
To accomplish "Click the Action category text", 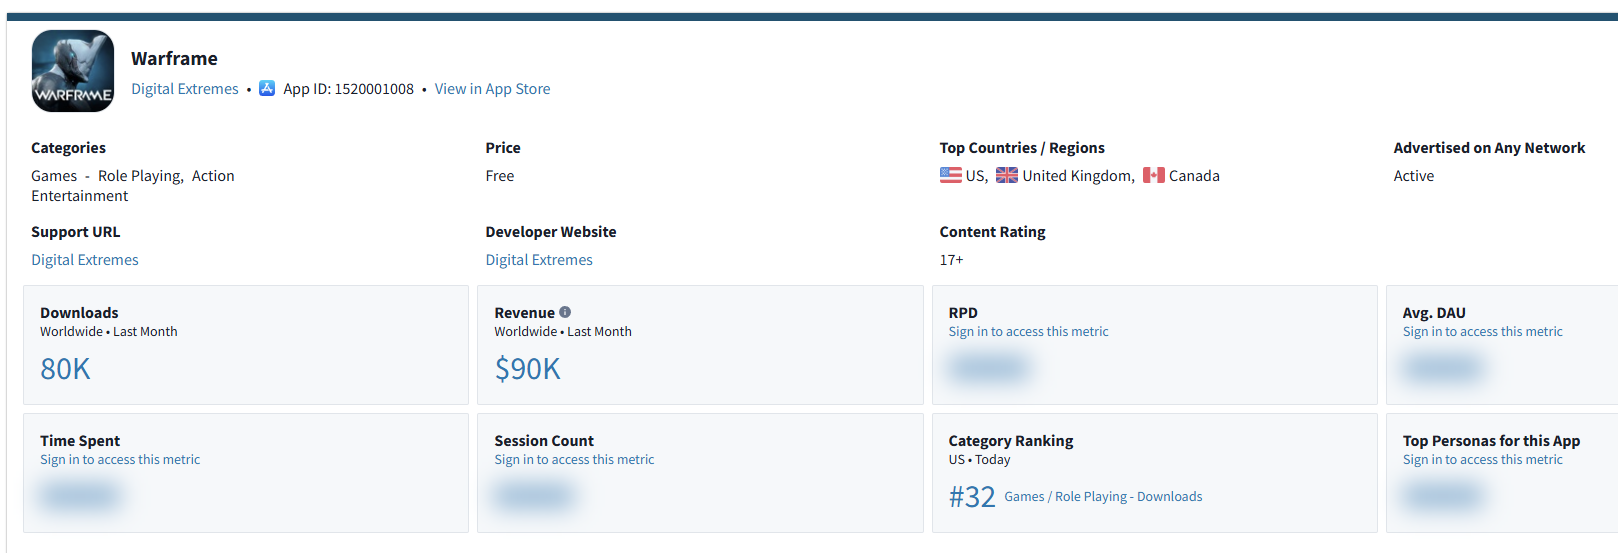I will 213,176.
